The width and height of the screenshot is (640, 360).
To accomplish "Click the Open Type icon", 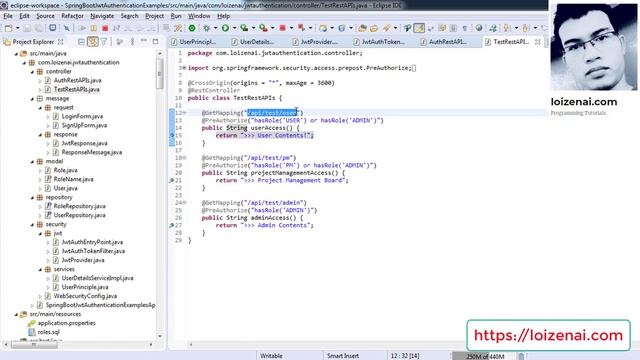I will point(362,28).
